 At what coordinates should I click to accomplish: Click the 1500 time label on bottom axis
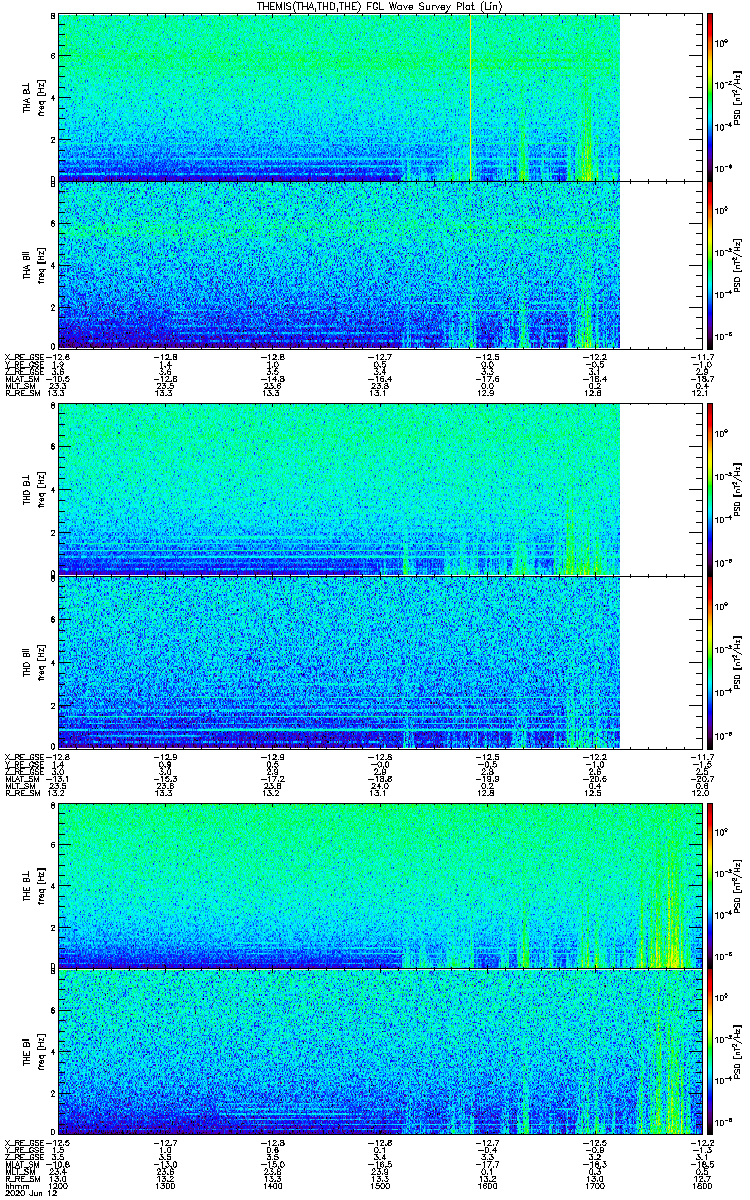click(x=379, y=1186)
